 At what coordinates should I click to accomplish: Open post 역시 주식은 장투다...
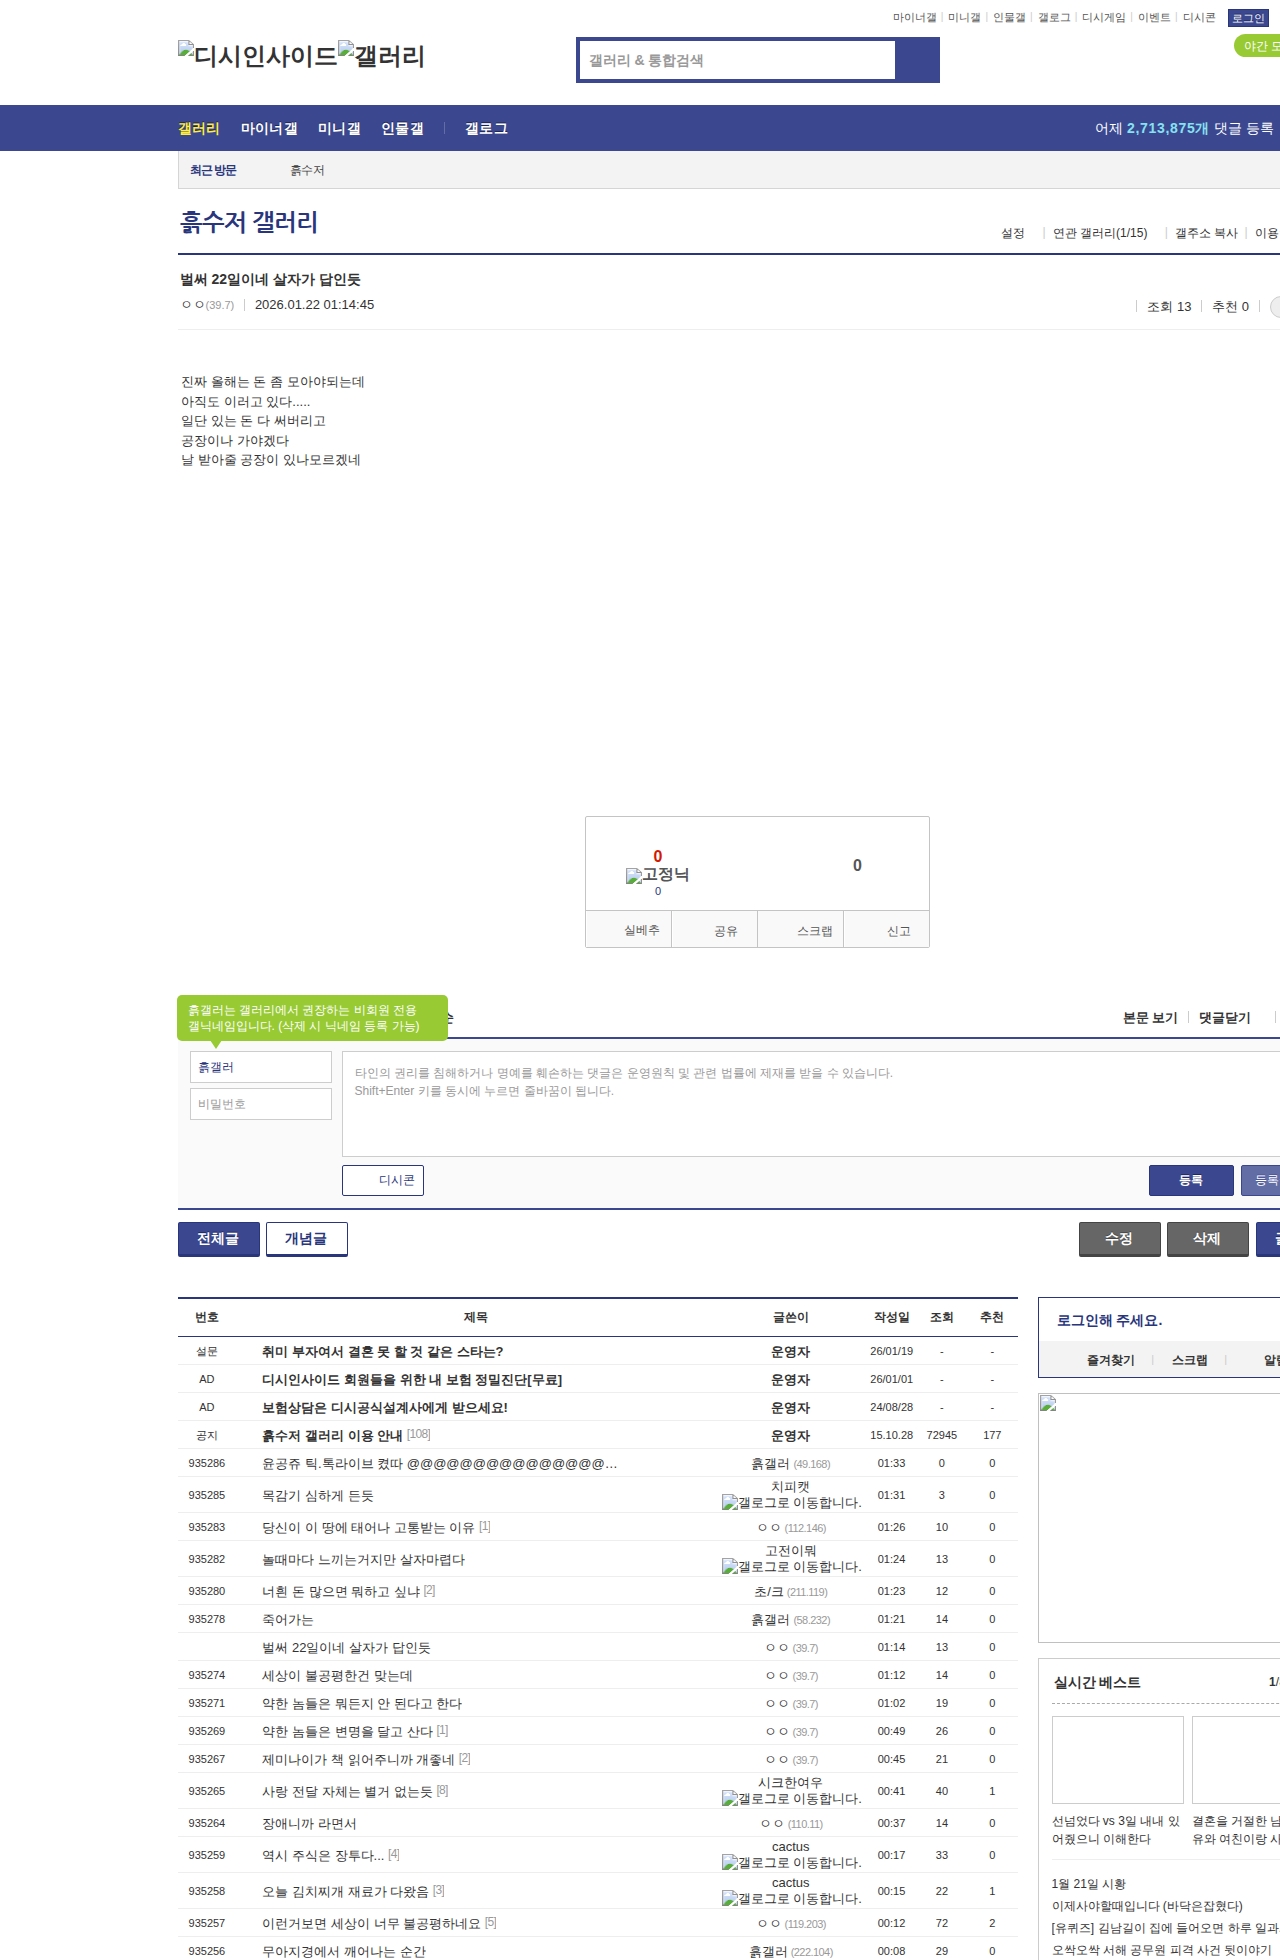[323, 1856]
